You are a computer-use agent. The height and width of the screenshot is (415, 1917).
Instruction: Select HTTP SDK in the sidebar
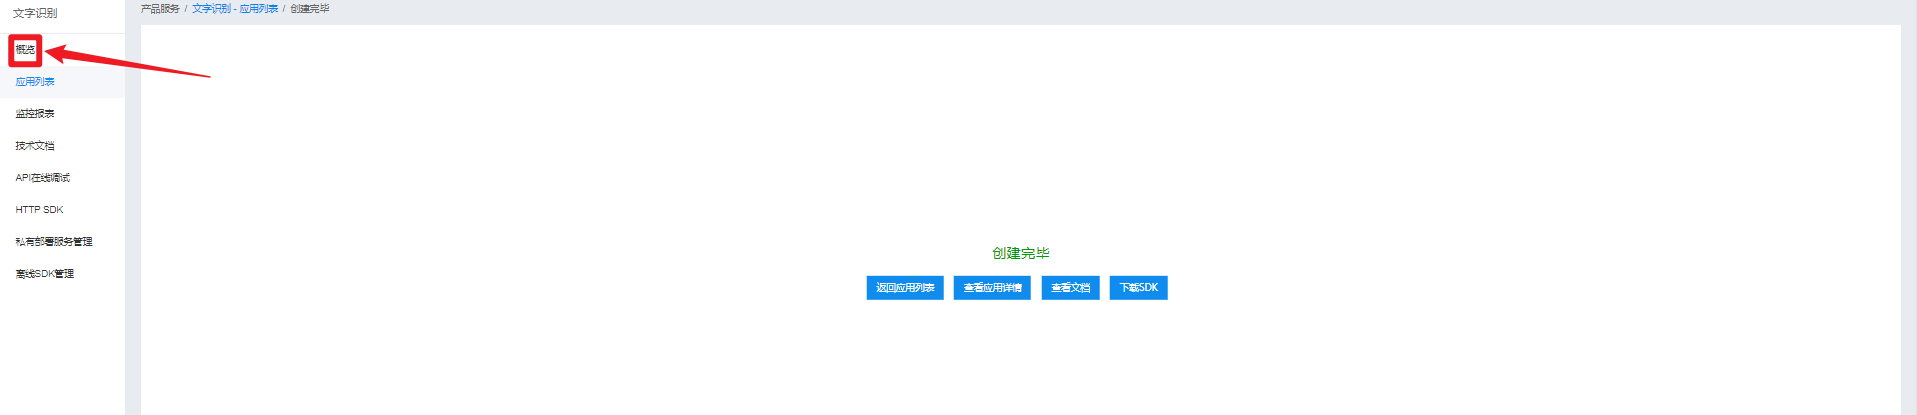39,210
